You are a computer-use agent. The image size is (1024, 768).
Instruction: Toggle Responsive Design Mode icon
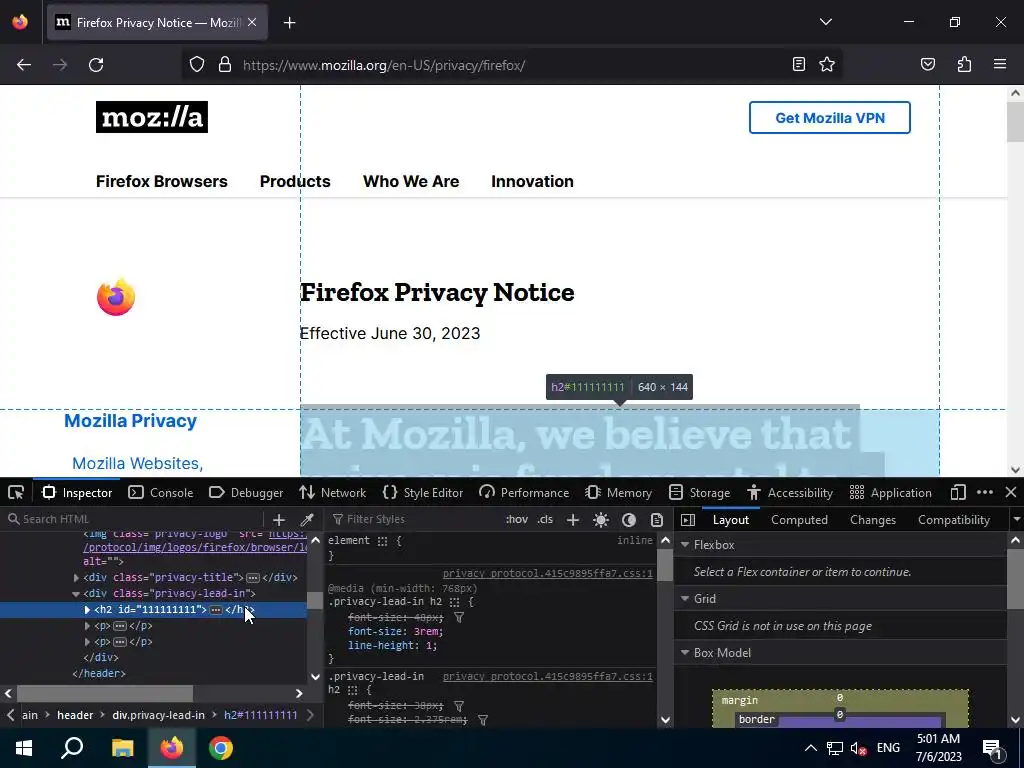point(958,492)
